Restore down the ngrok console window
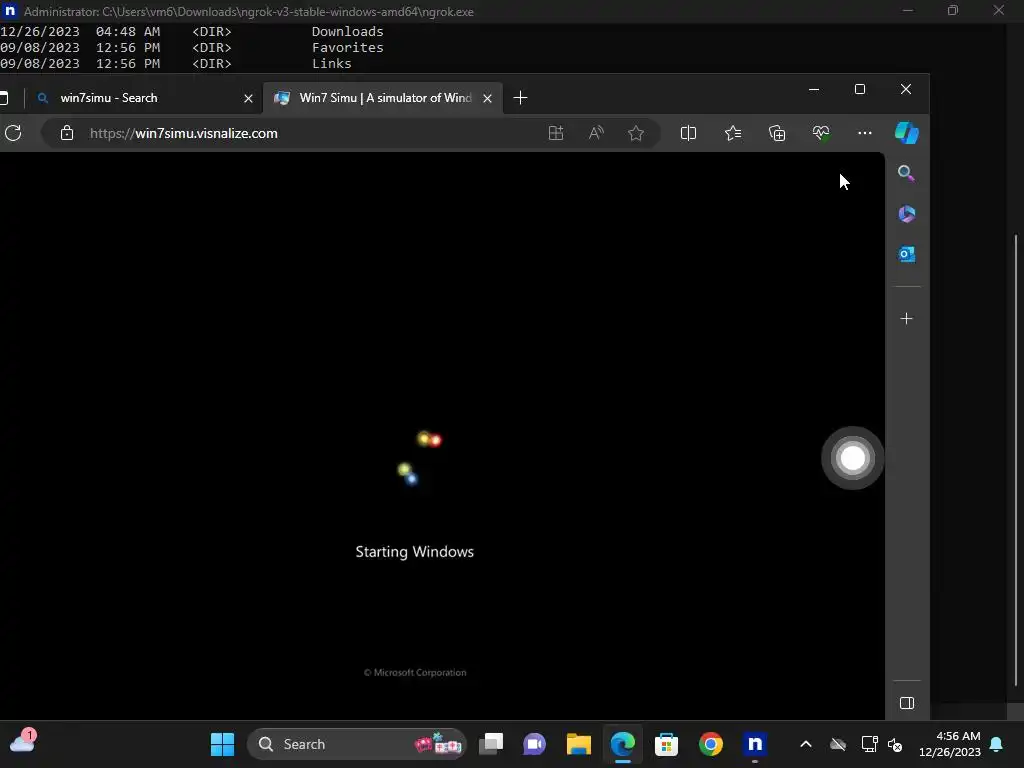This screenshot has width=1024, height=768. pos(953,10)
